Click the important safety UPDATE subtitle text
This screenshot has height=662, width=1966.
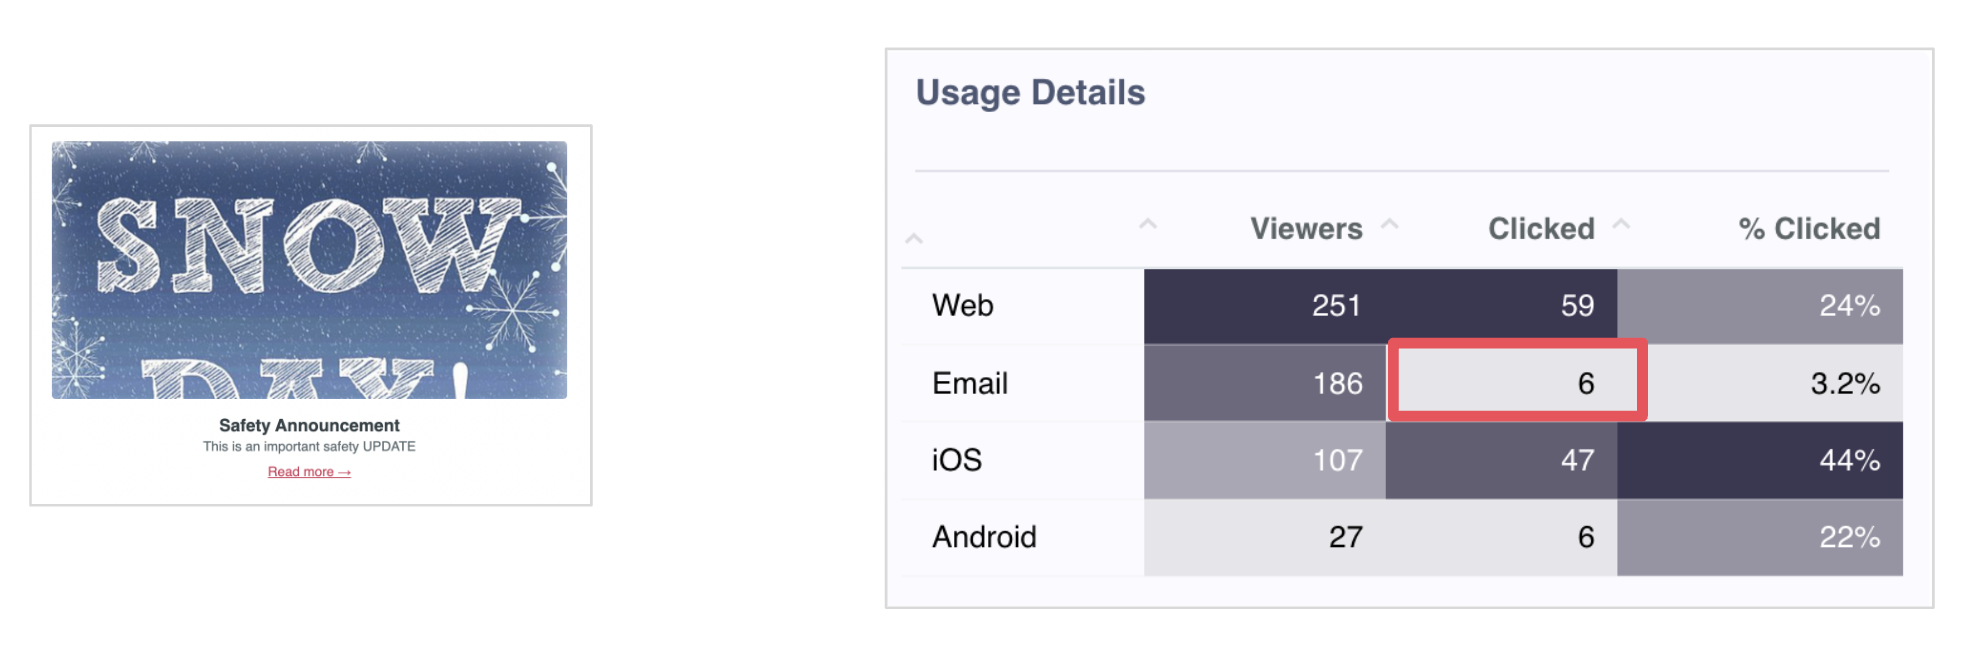(308, 446)
